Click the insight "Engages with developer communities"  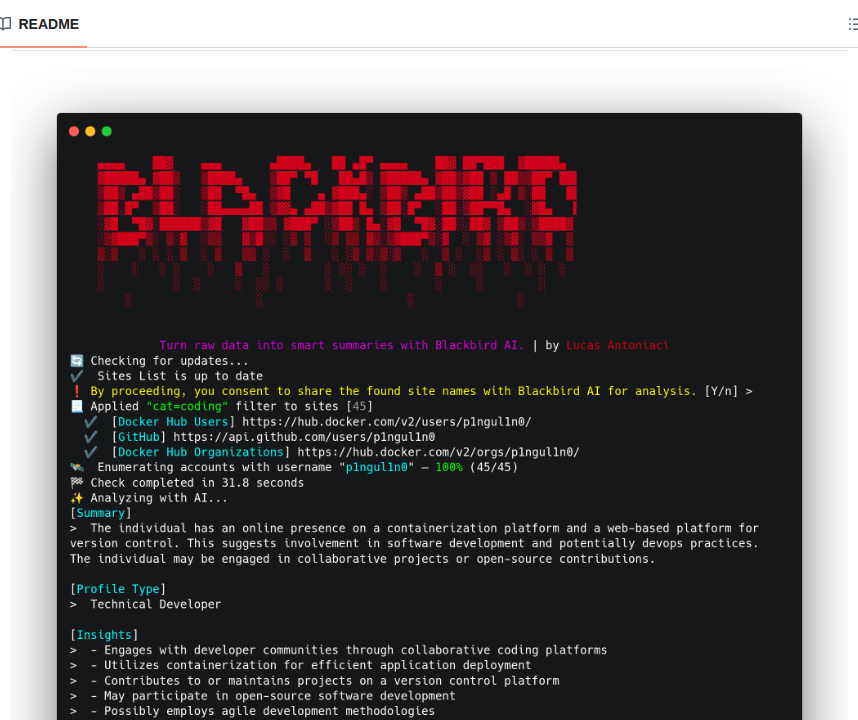[221, 650]
